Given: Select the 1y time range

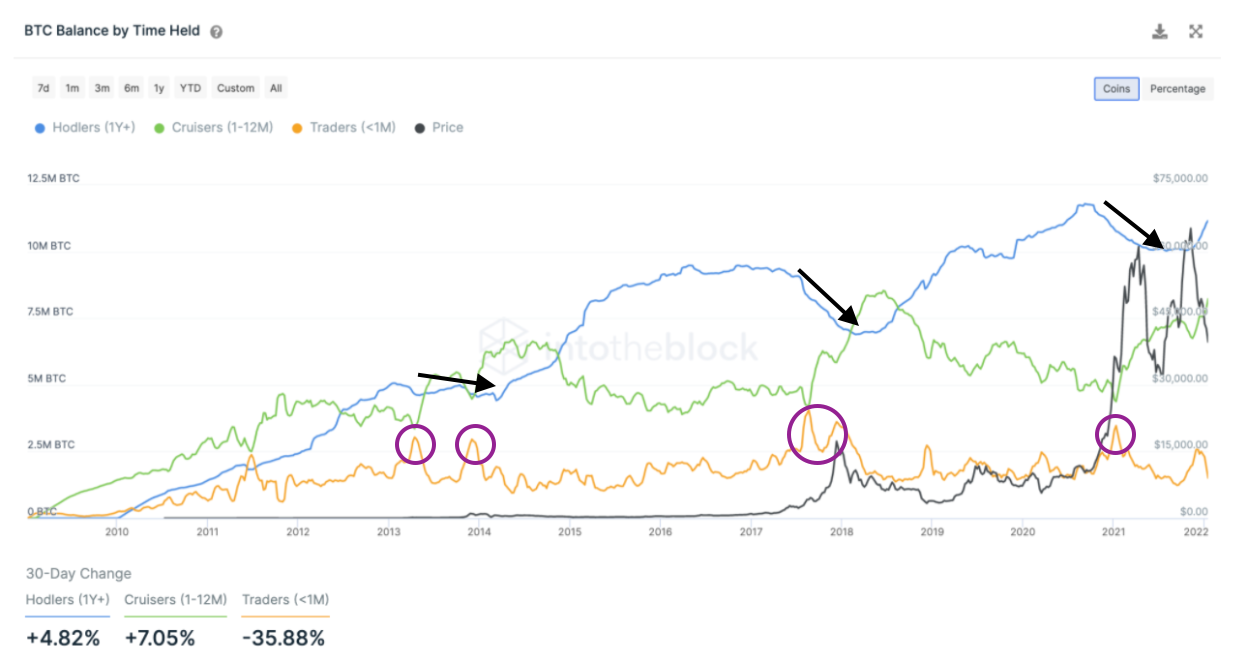Looking at the screenshot, I should click(x=158, y=88).
